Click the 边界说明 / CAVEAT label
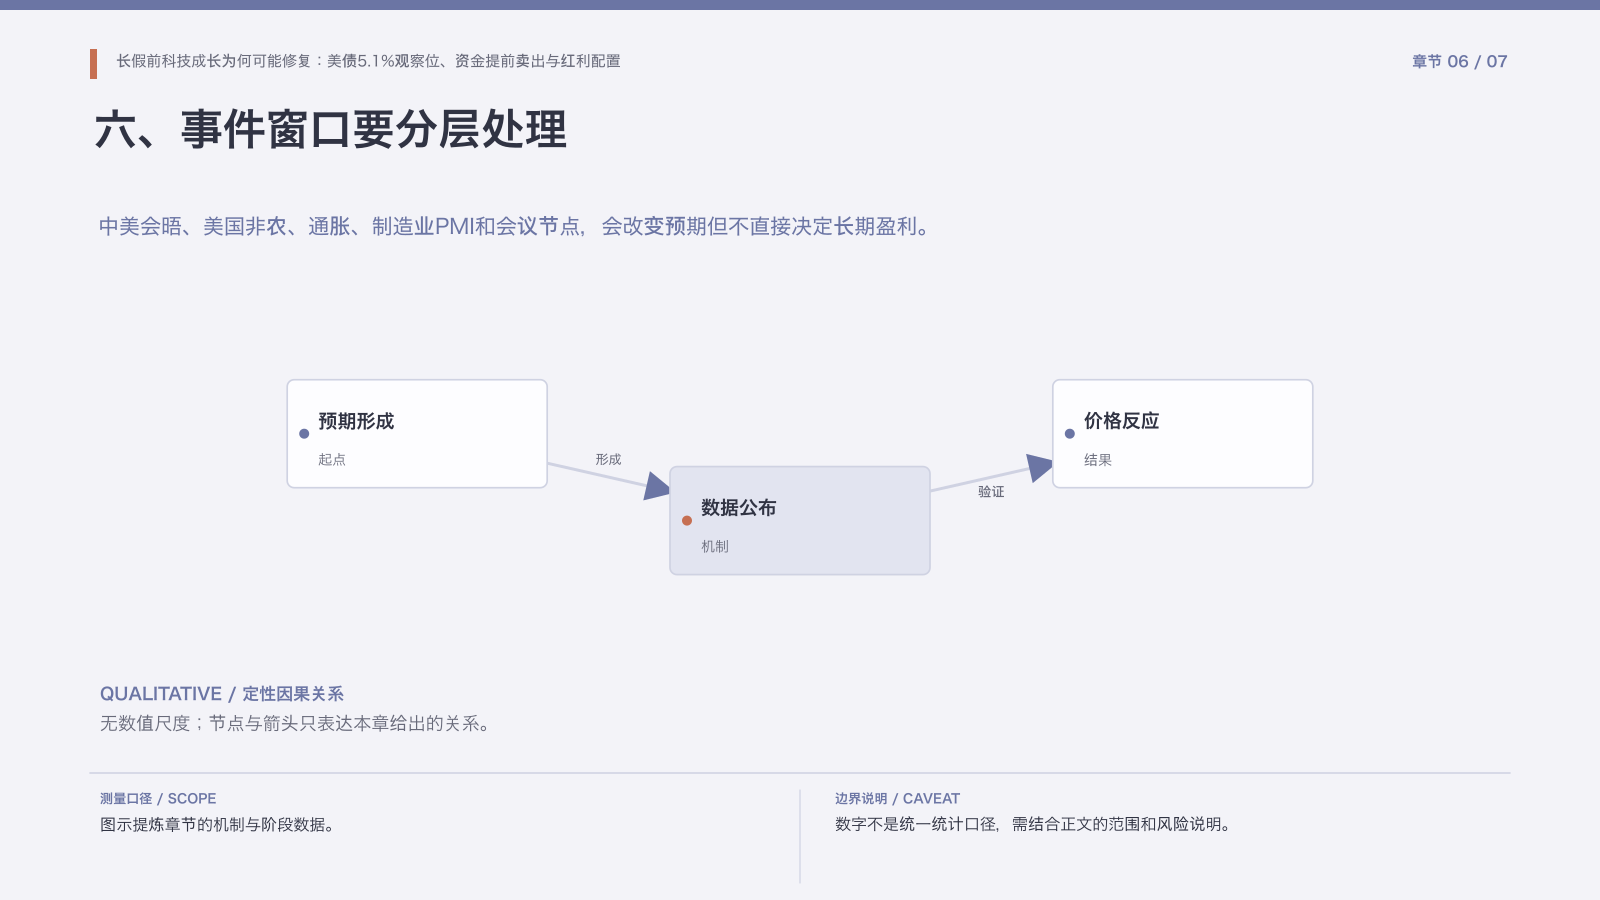The height and width of the screenshot is (900, 1600). (897, 798)
